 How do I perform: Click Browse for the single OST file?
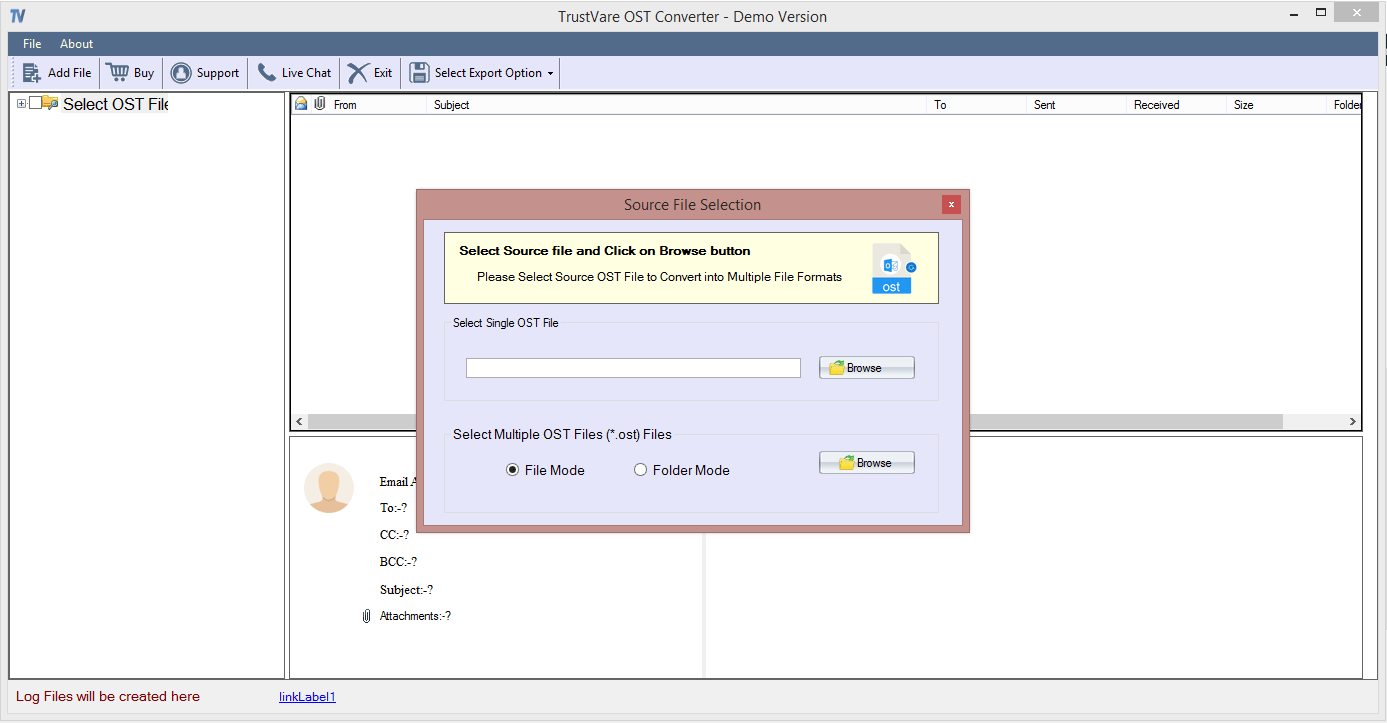click(866, 367)
